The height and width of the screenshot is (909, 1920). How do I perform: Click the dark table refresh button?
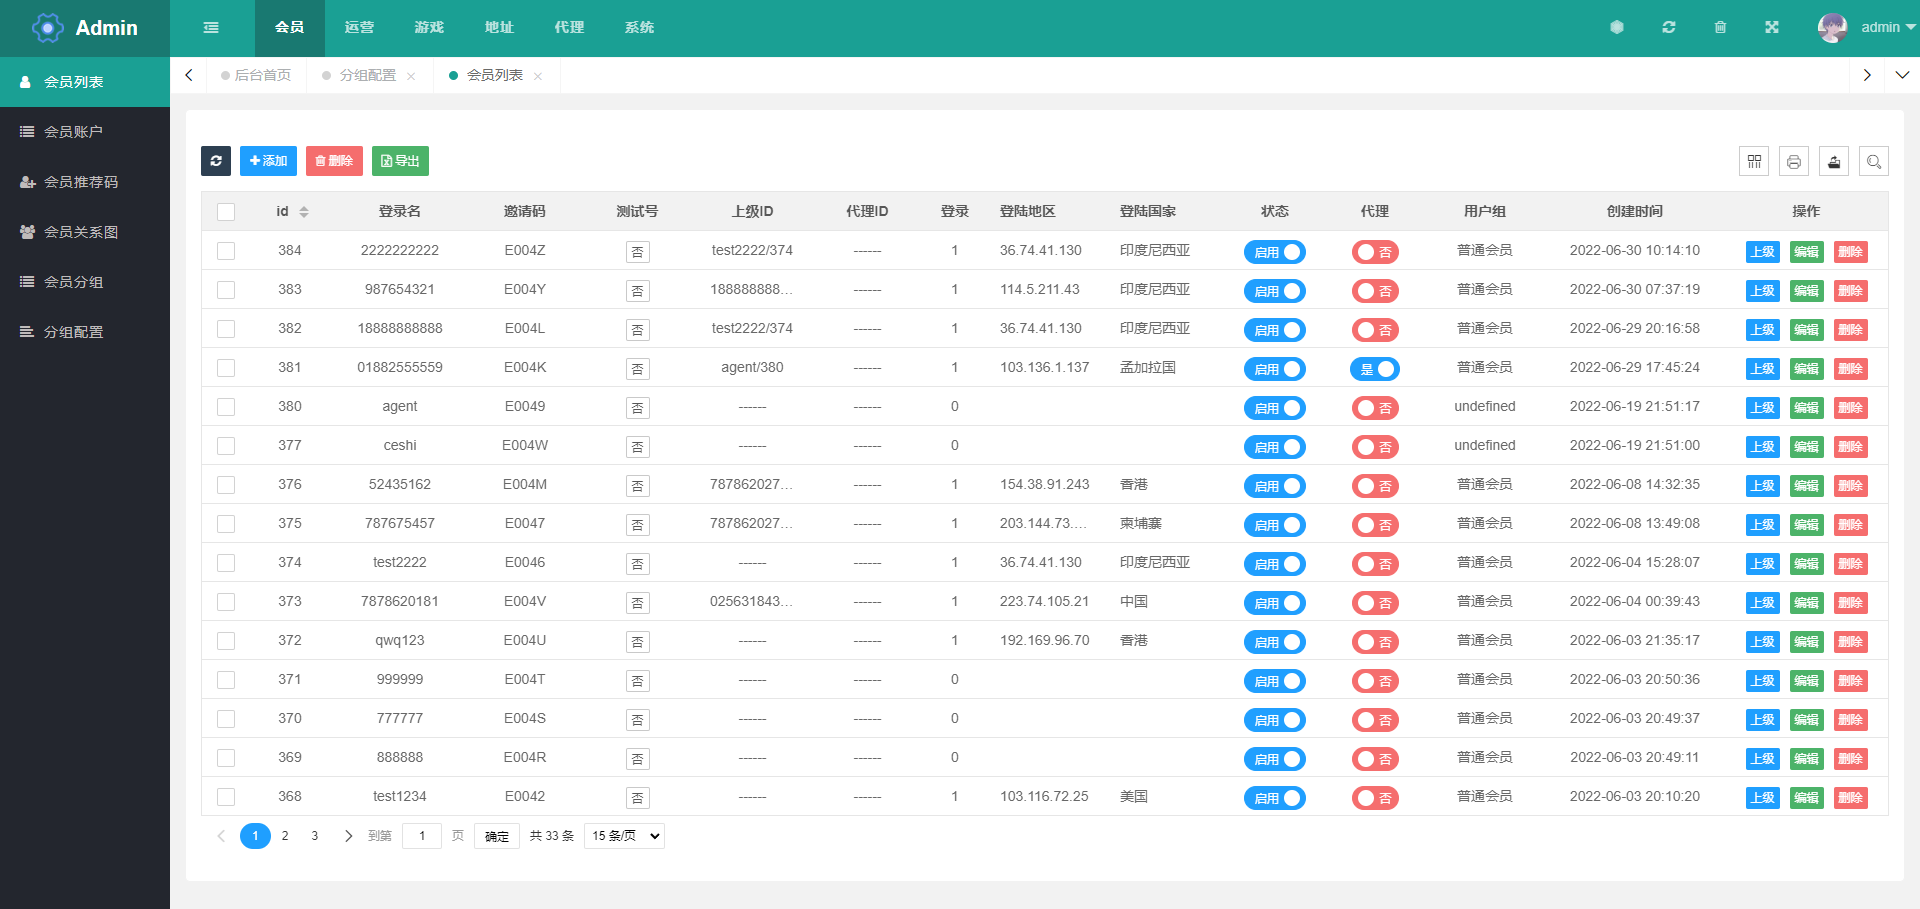216,161
